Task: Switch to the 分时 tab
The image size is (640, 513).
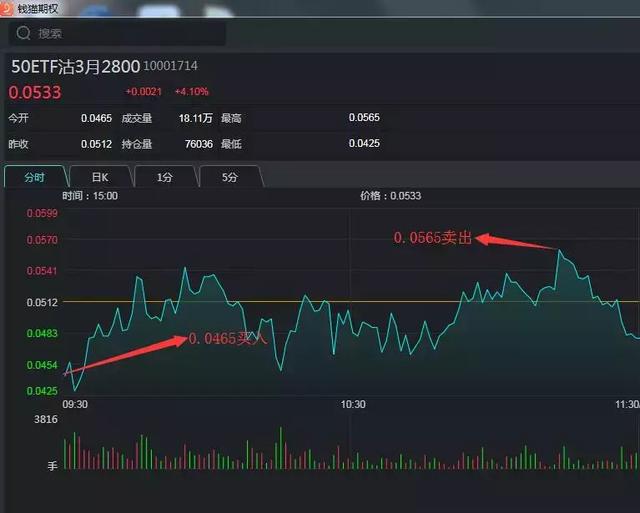Action: pos(35,177)
